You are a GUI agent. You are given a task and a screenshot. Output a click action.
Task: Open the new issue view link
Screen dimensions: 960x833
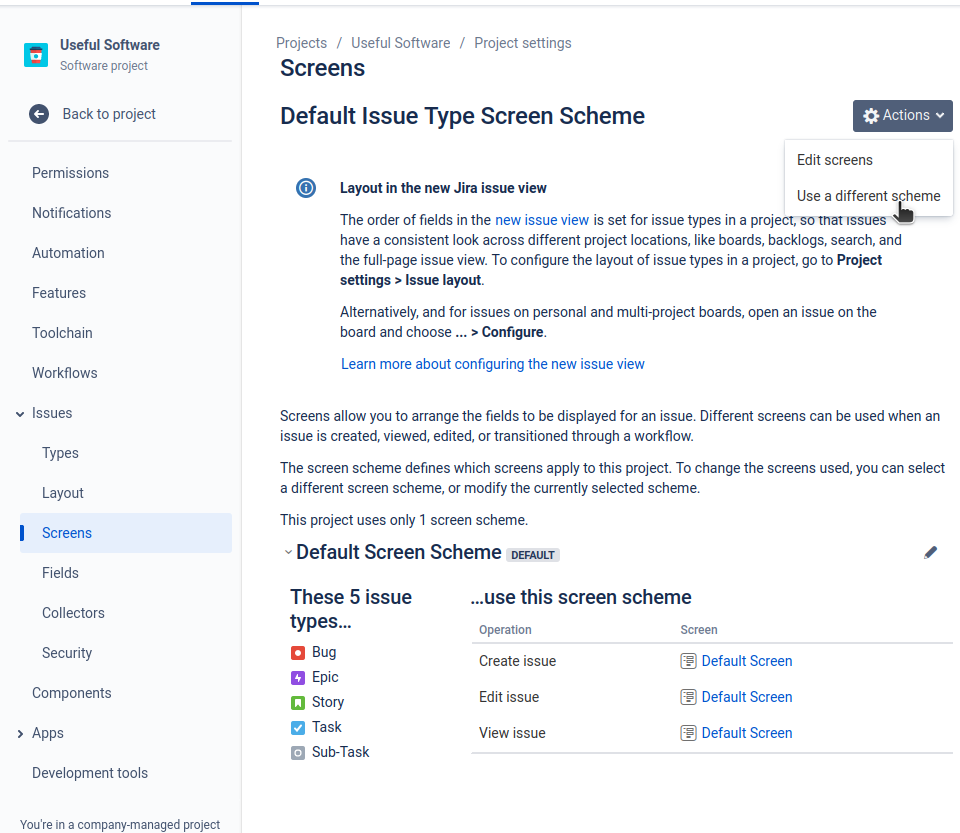point(542,219)
